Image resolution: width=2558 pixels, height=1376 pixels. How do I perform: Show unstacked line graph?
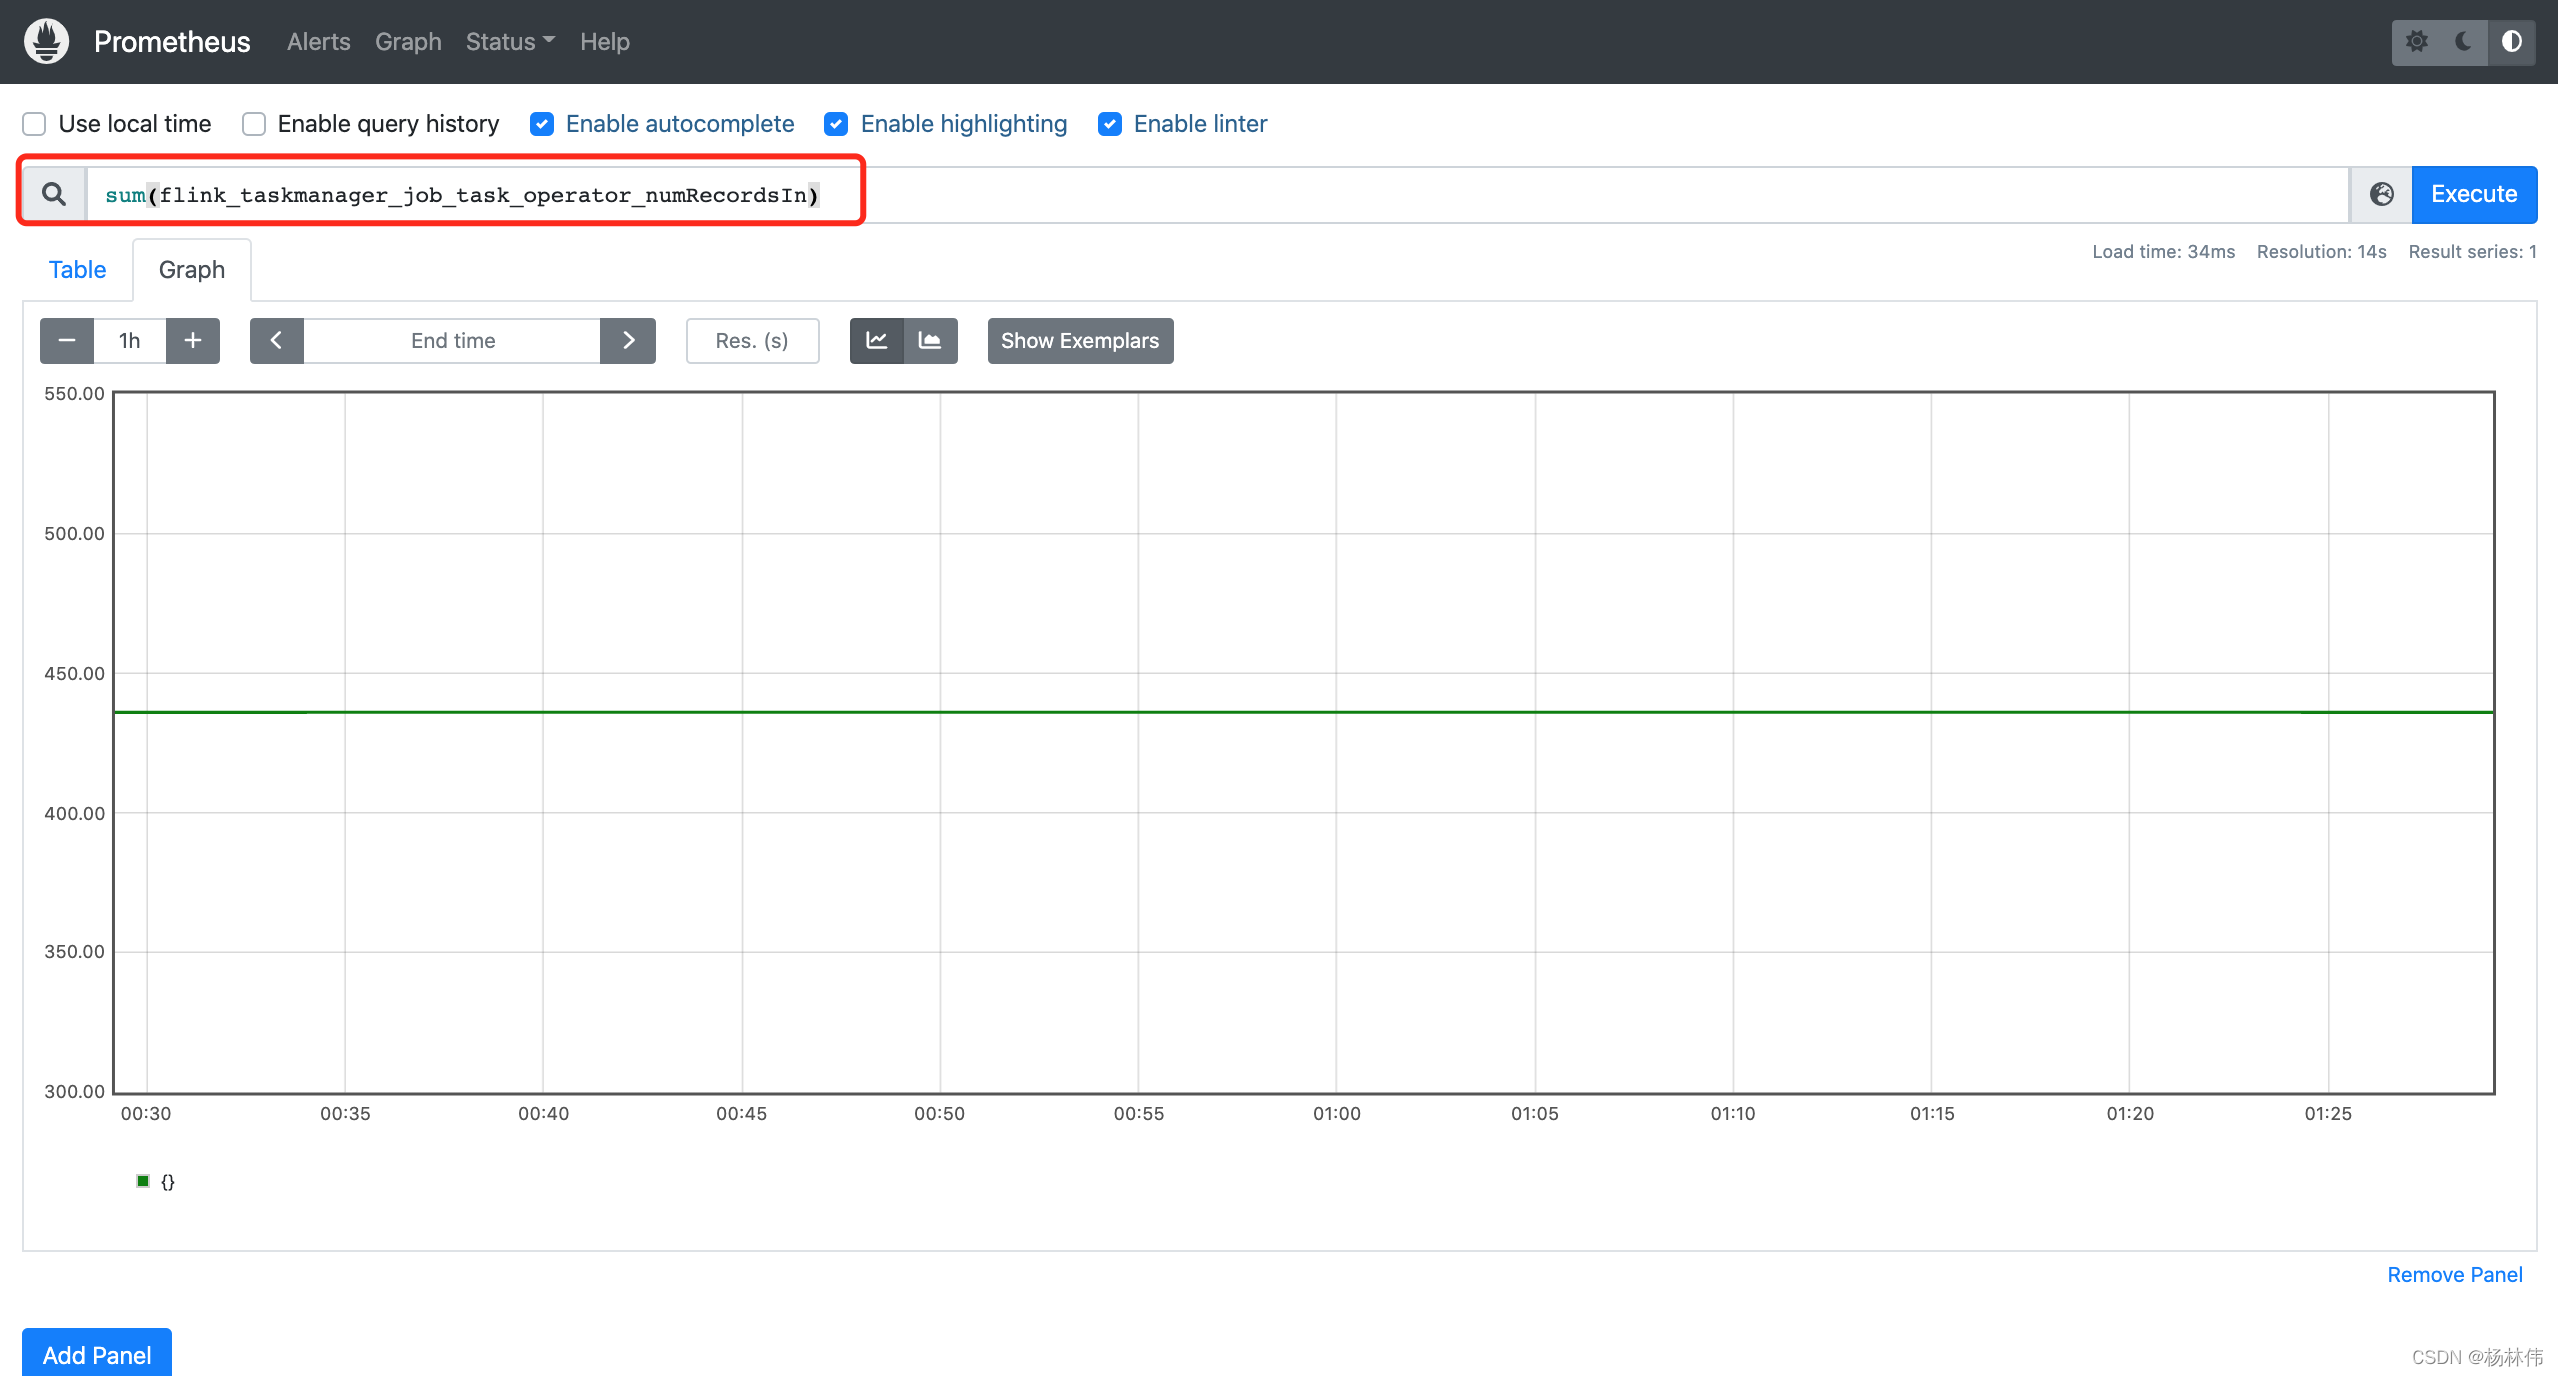coord(877,341)
